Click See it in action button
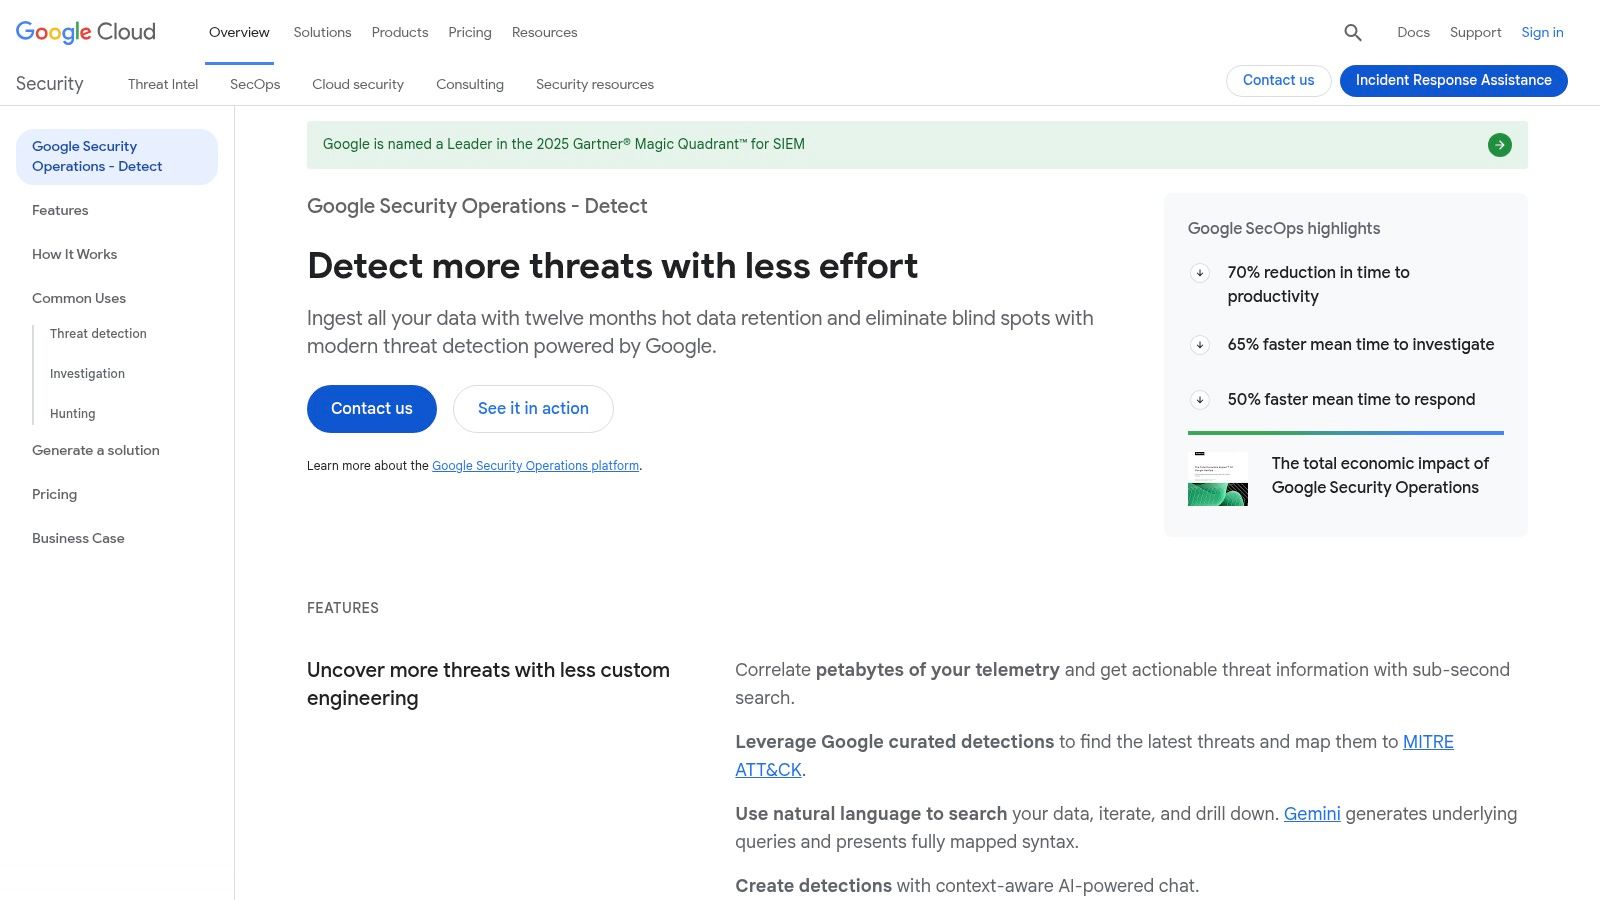 [533, 409]
